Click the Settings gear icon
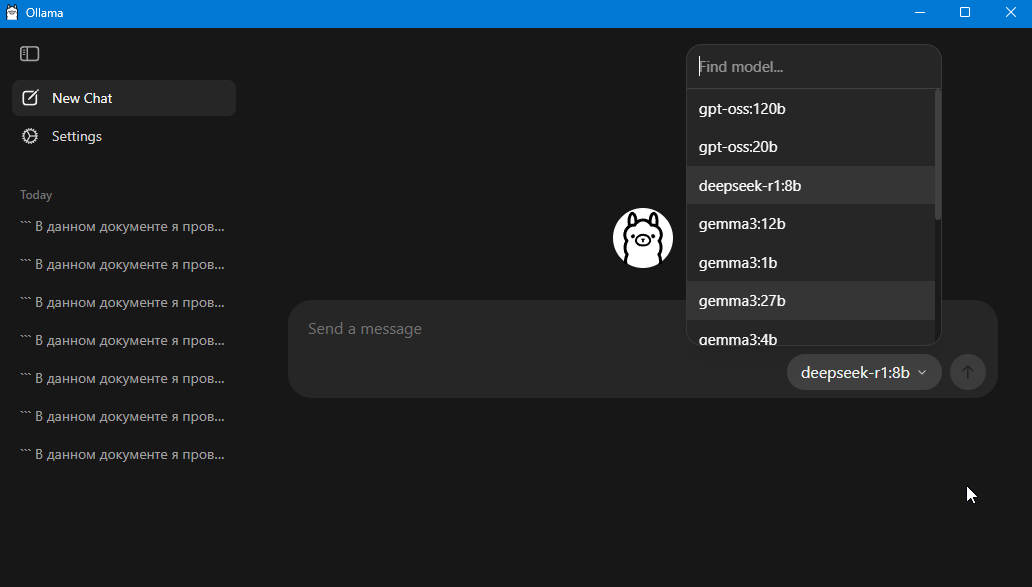This screenshot has height=587, width=1032. [30, 136]
